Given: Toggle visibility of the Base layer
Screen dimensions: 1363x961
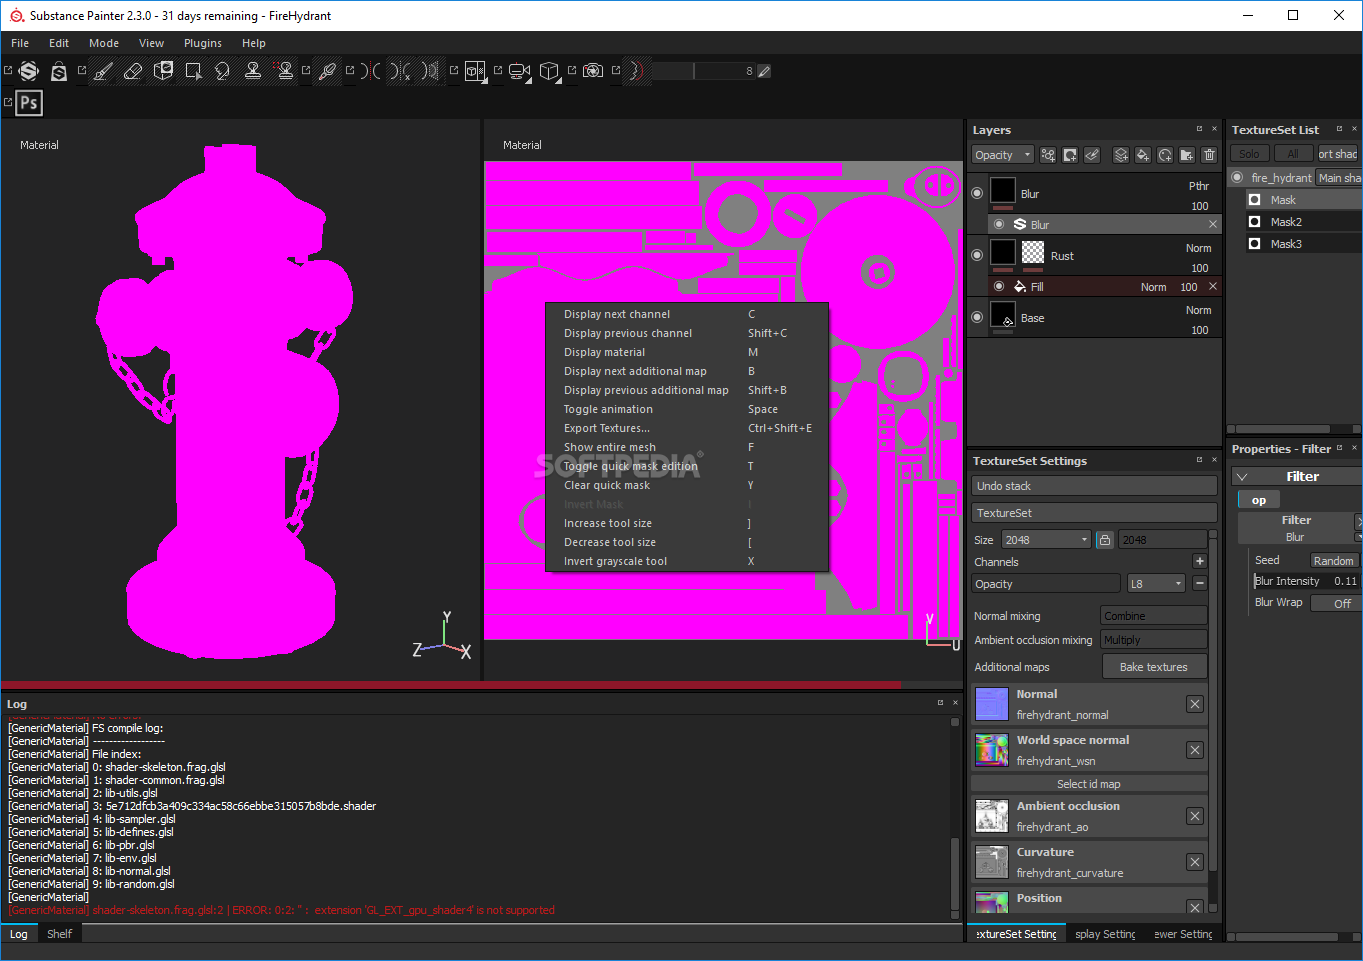Looking at the screenshot, I should 977,317.
